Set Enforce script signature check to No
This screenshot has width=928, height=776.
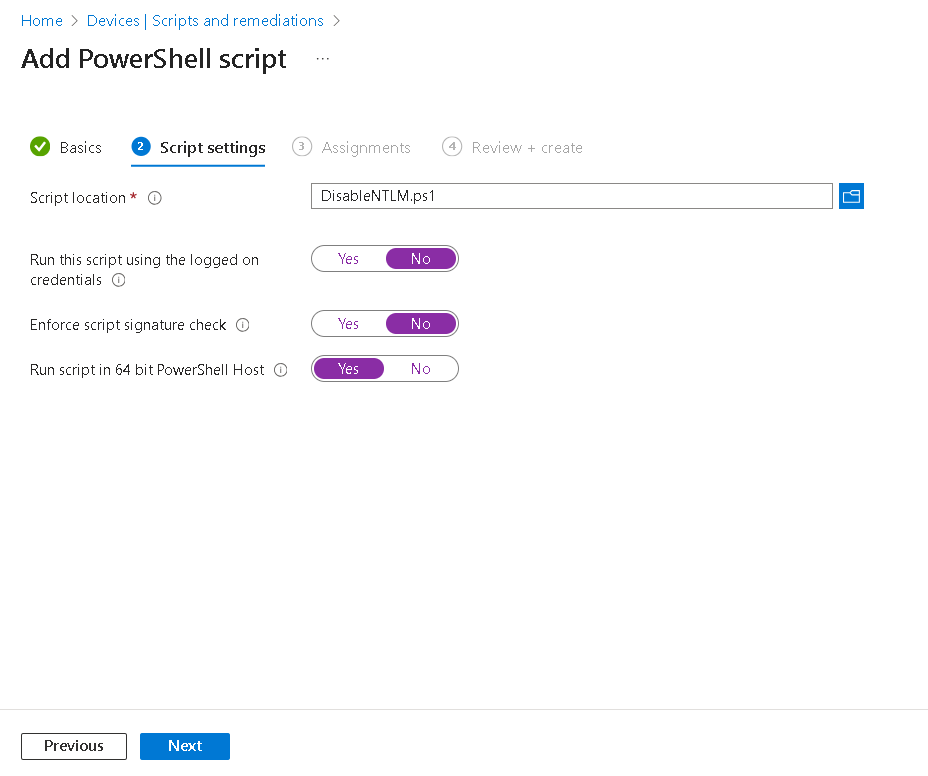point(421,324)
